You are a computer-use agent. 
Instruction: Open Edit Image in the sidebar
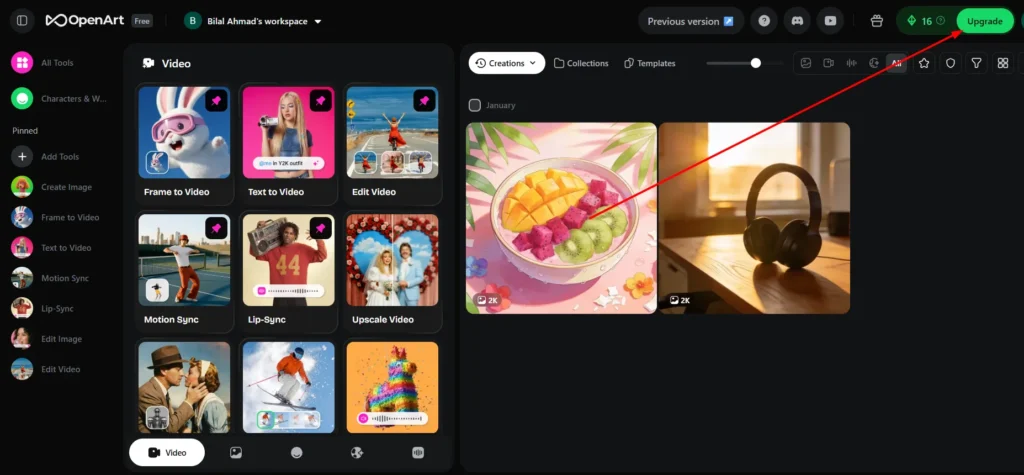(47, 338)
